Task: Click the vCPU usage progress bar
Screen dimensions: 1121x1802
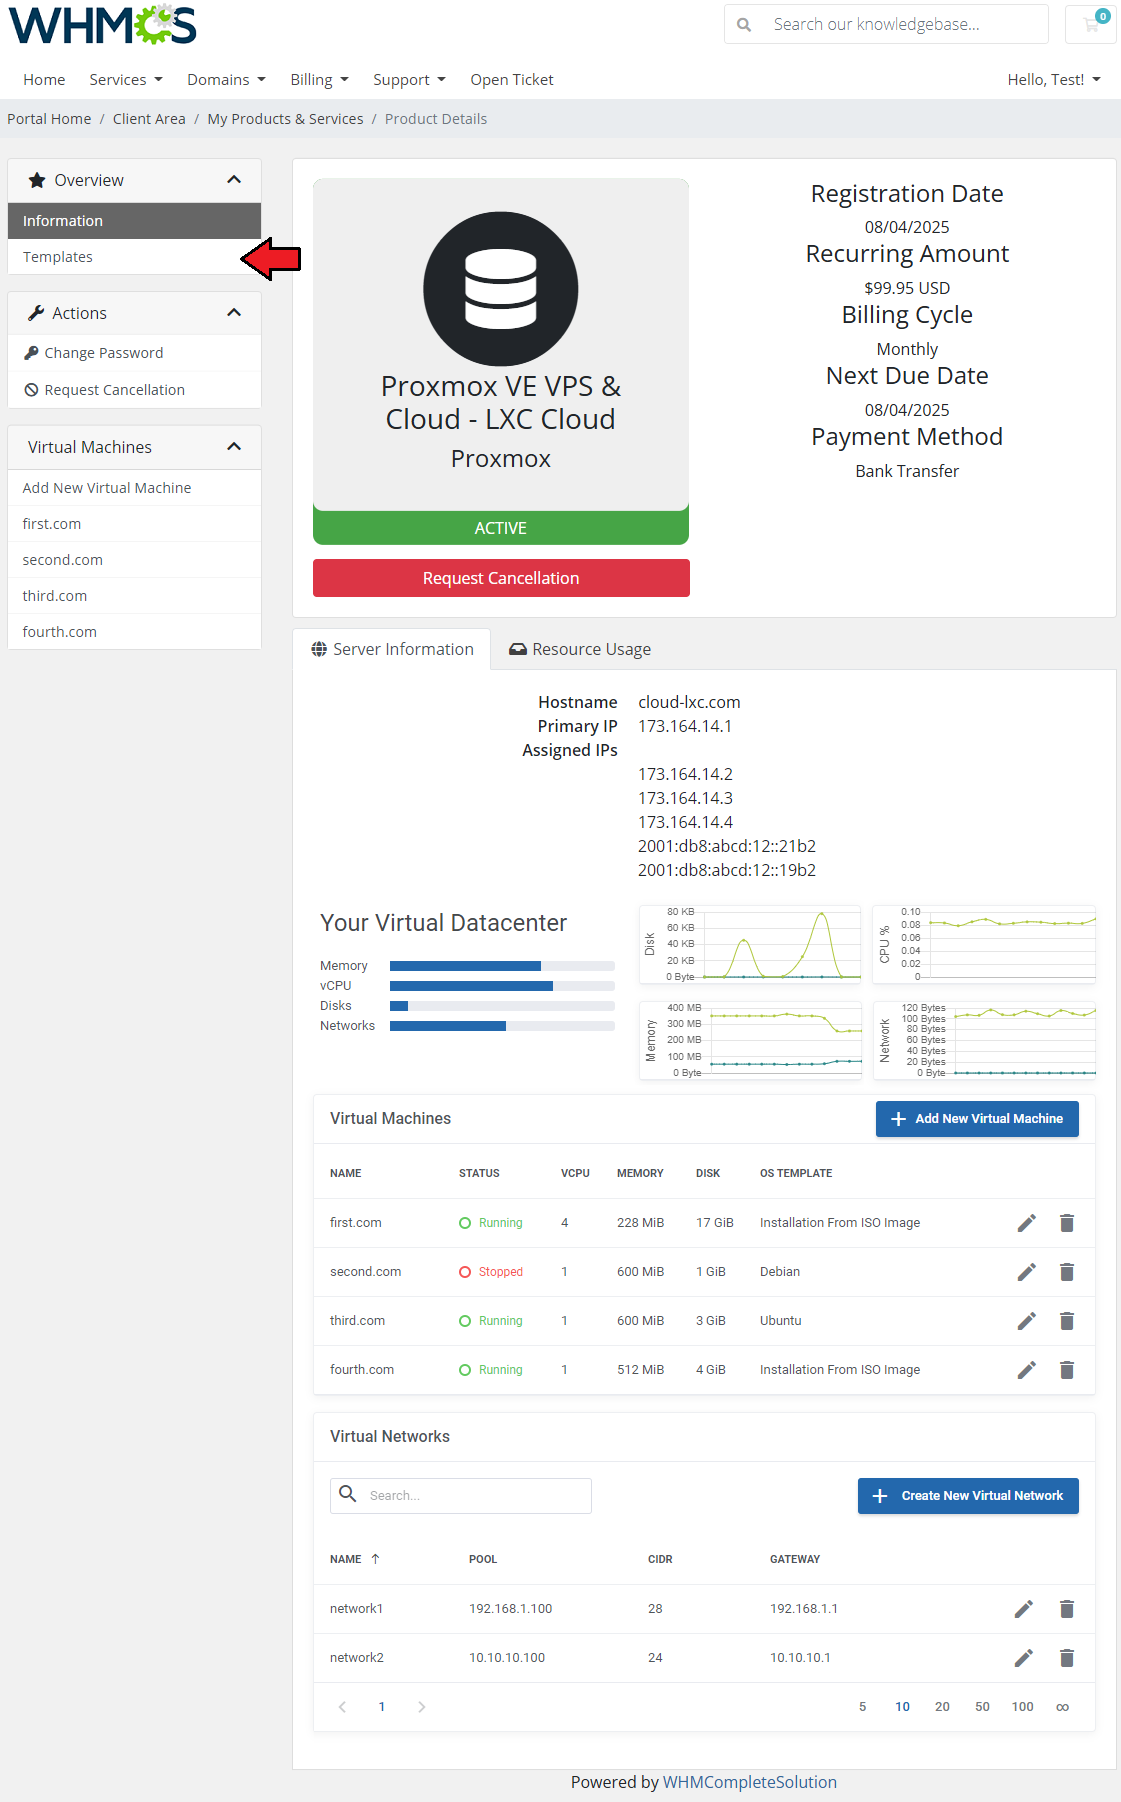Action: [502, 986]
